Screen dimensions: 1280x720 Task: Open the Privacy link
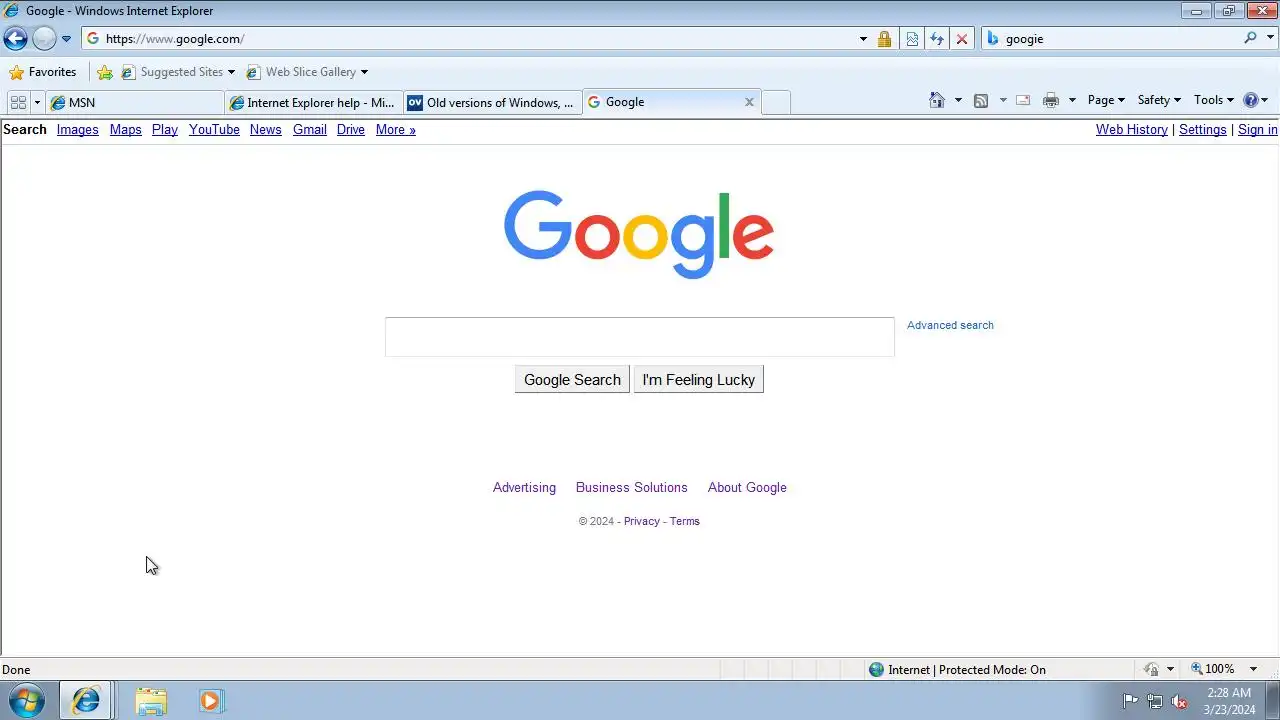pos(642,521)
